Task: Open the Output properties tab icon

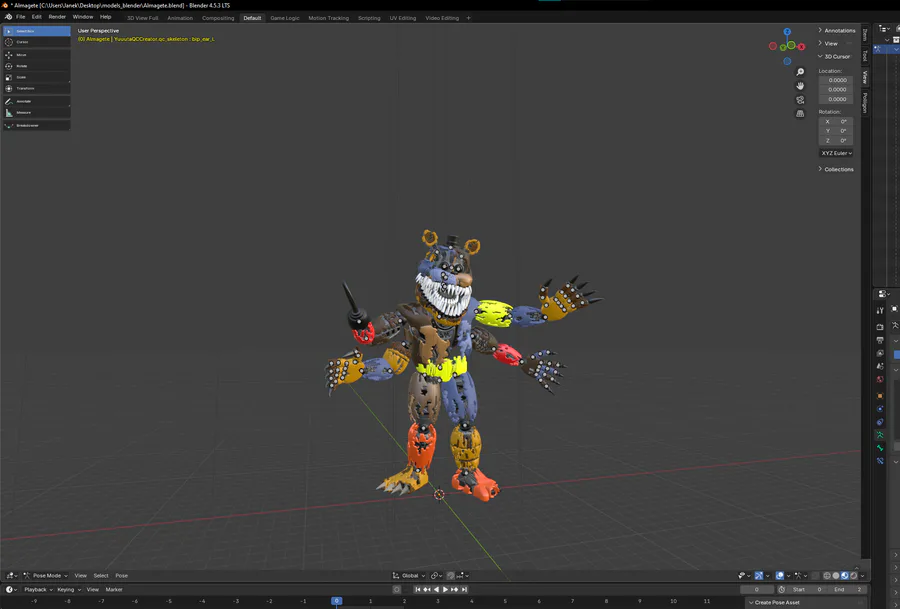Action: click(880, 340)
